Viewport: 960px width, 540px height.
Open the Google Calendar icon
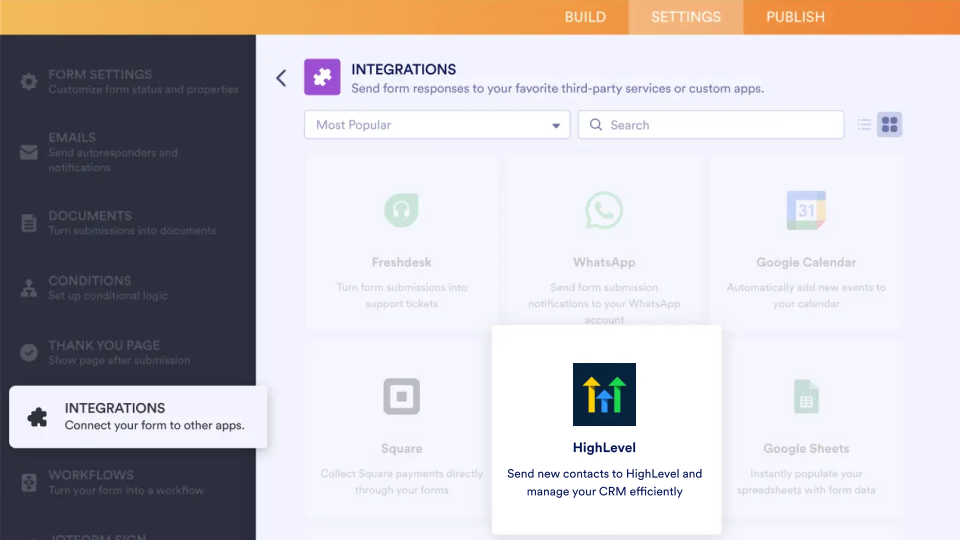[x=805, y=211]
